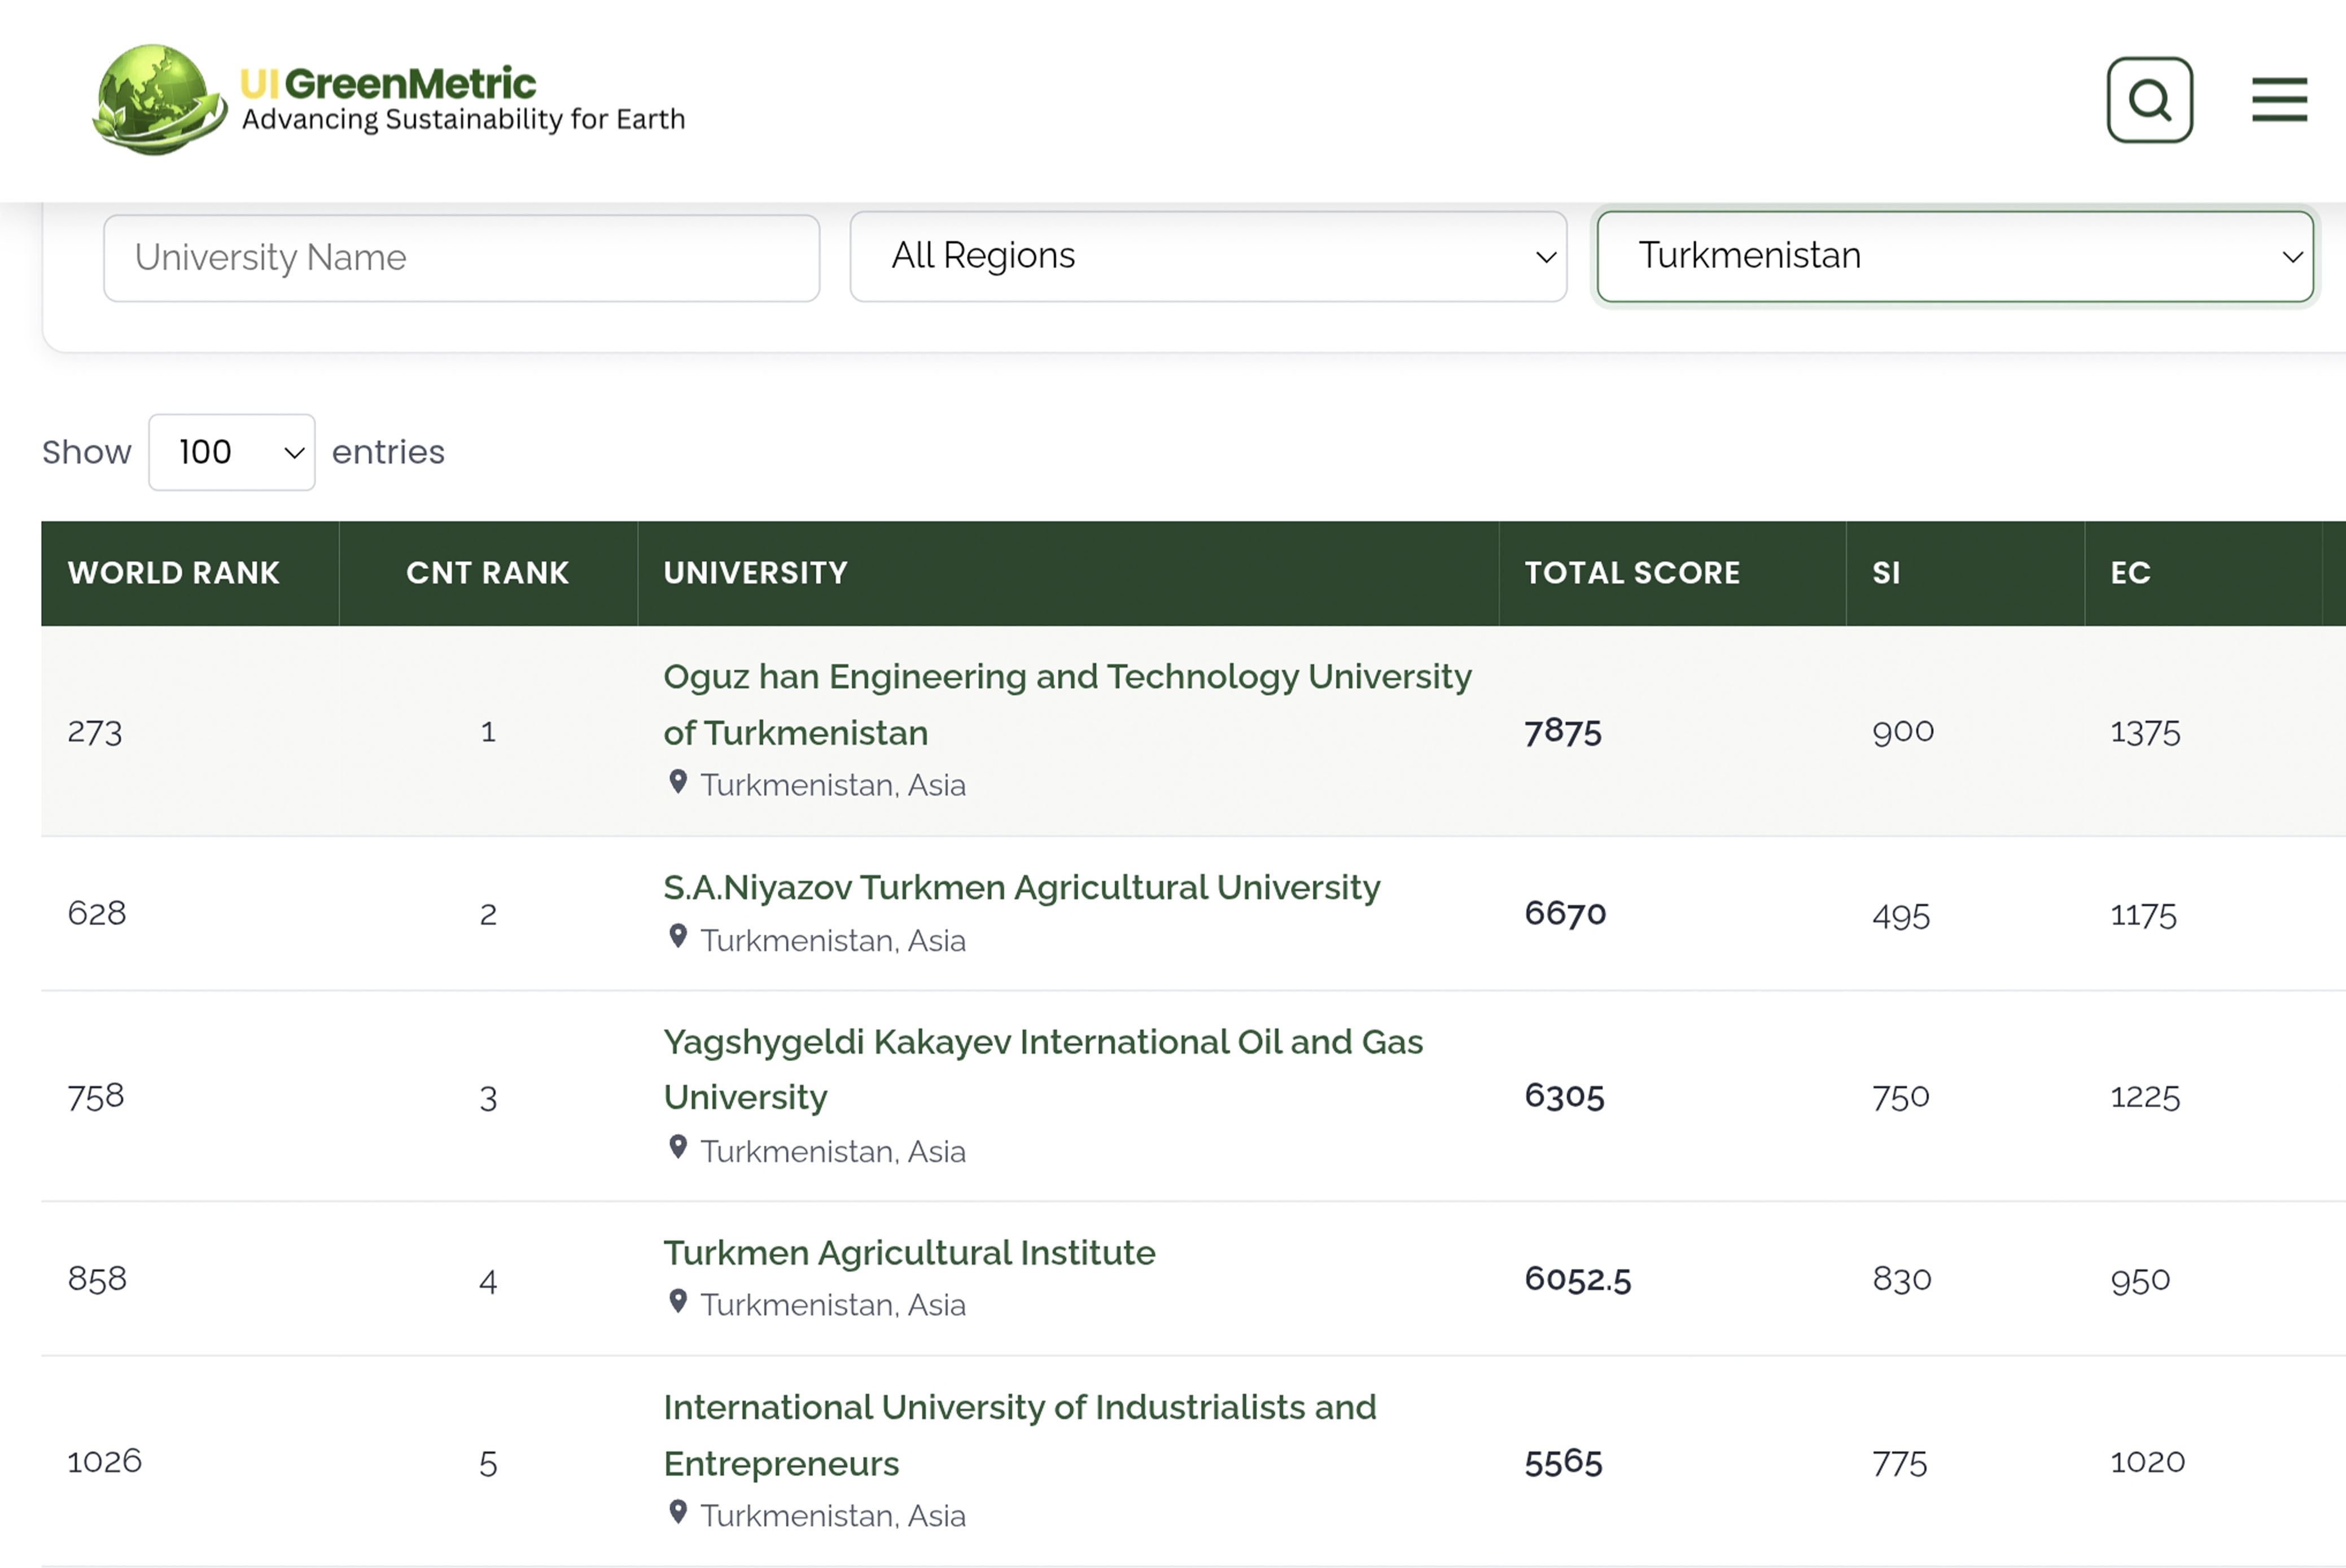Select total score 6052.5 cell
2346x1568 pixels.
1577,1280
